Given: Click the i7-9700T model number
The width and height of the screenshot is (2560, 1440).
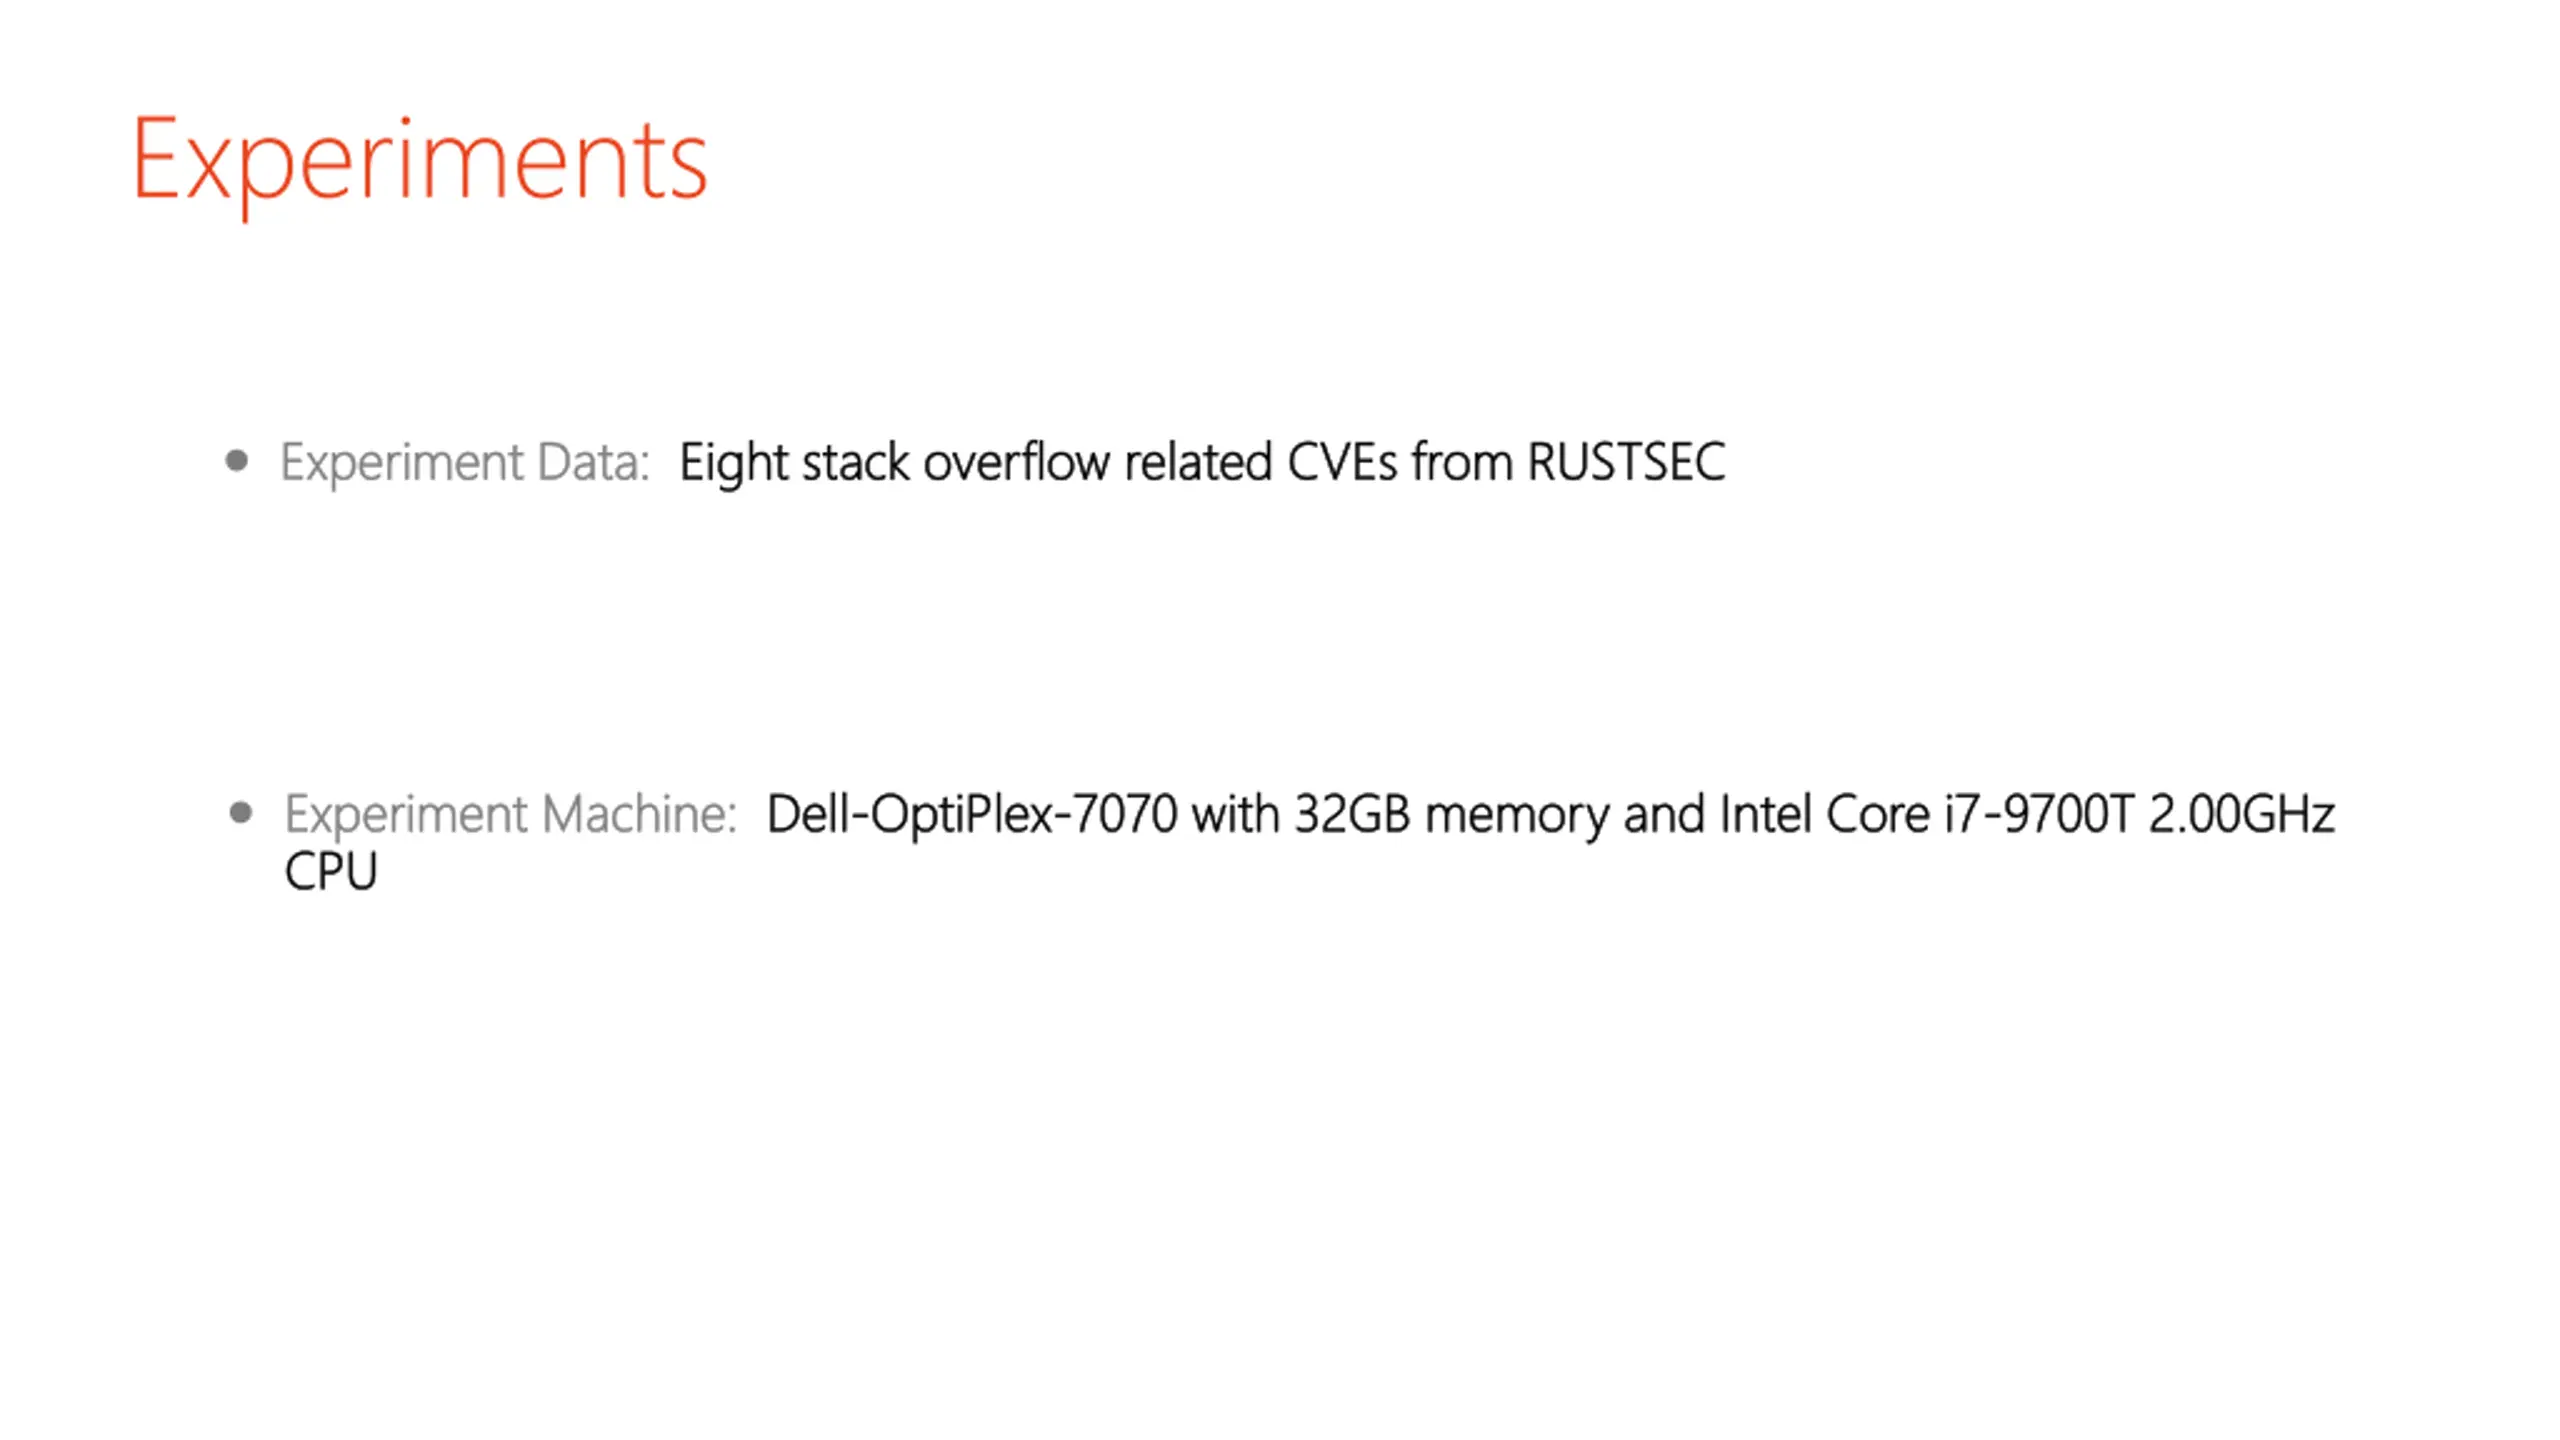Looking at the screenshot, I should pyautogui.click(x=2039, y=815).
